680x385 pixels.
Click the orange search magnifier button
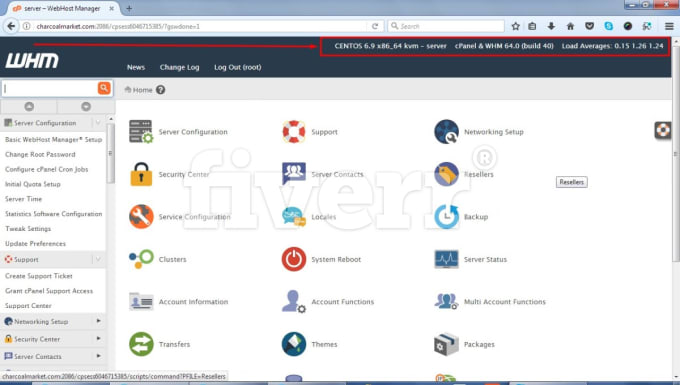(104, 88)
